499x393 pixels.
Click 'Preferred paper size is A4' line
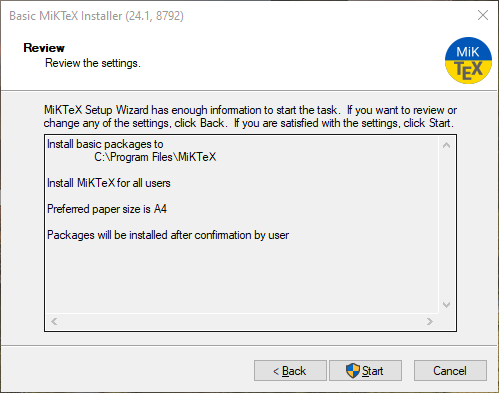click(107, 209)
